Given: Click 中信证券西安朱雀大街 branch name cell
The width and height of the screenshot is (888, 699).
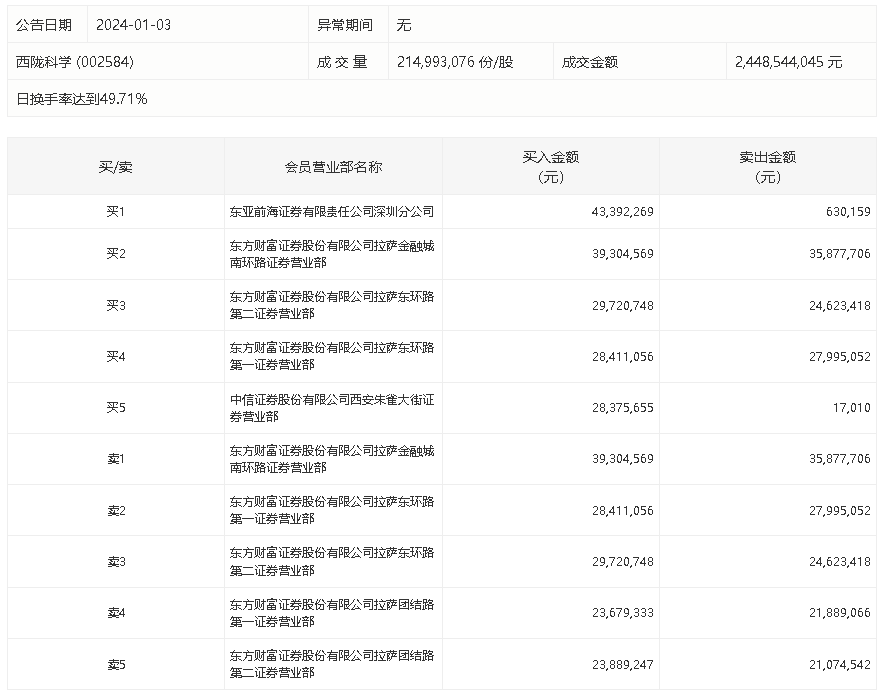Looking at the screenshot, I should 332,408.
